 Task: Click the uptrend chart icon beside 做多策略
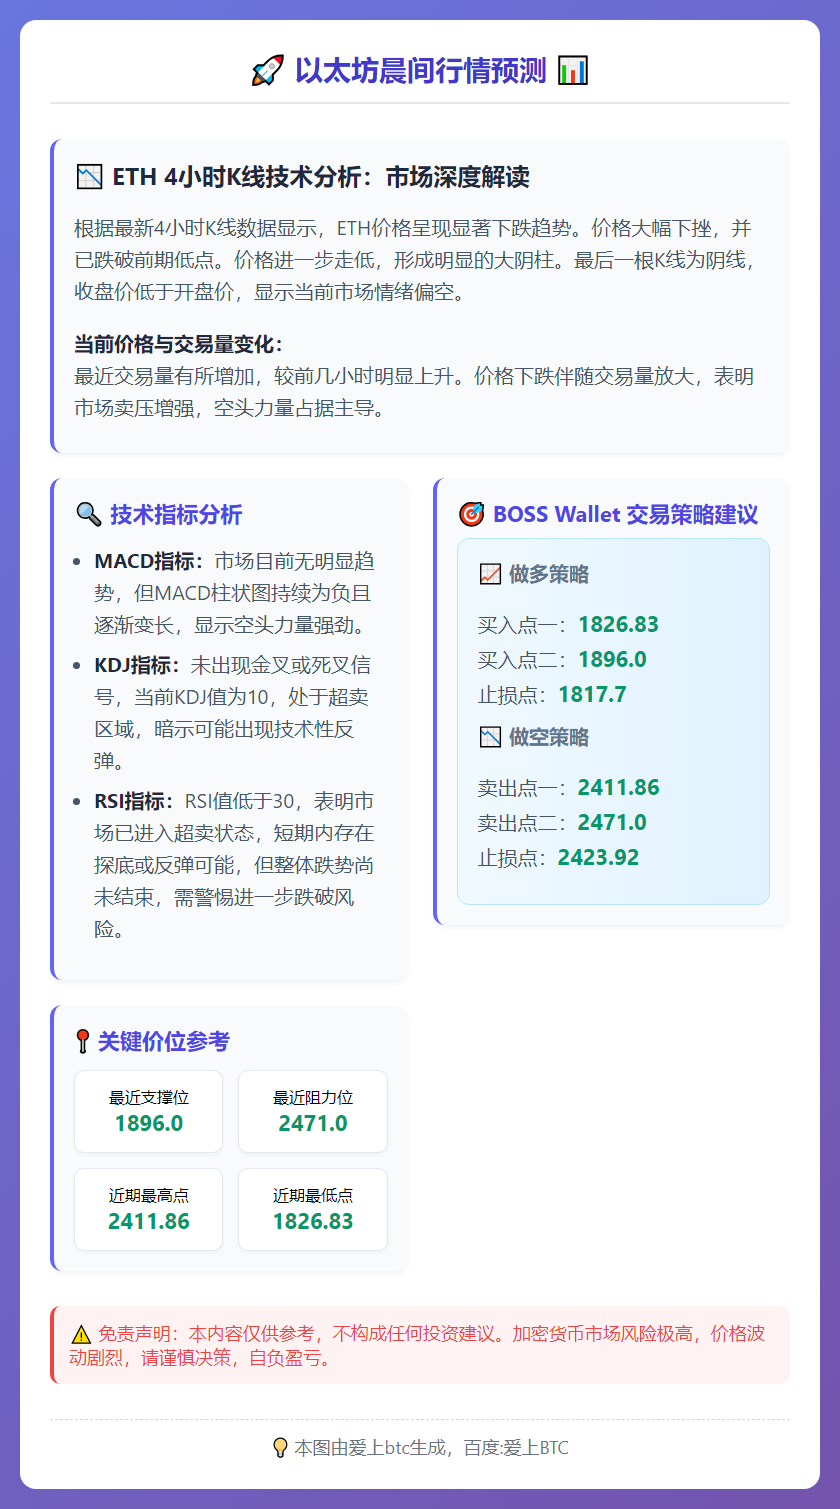(490, 574)
